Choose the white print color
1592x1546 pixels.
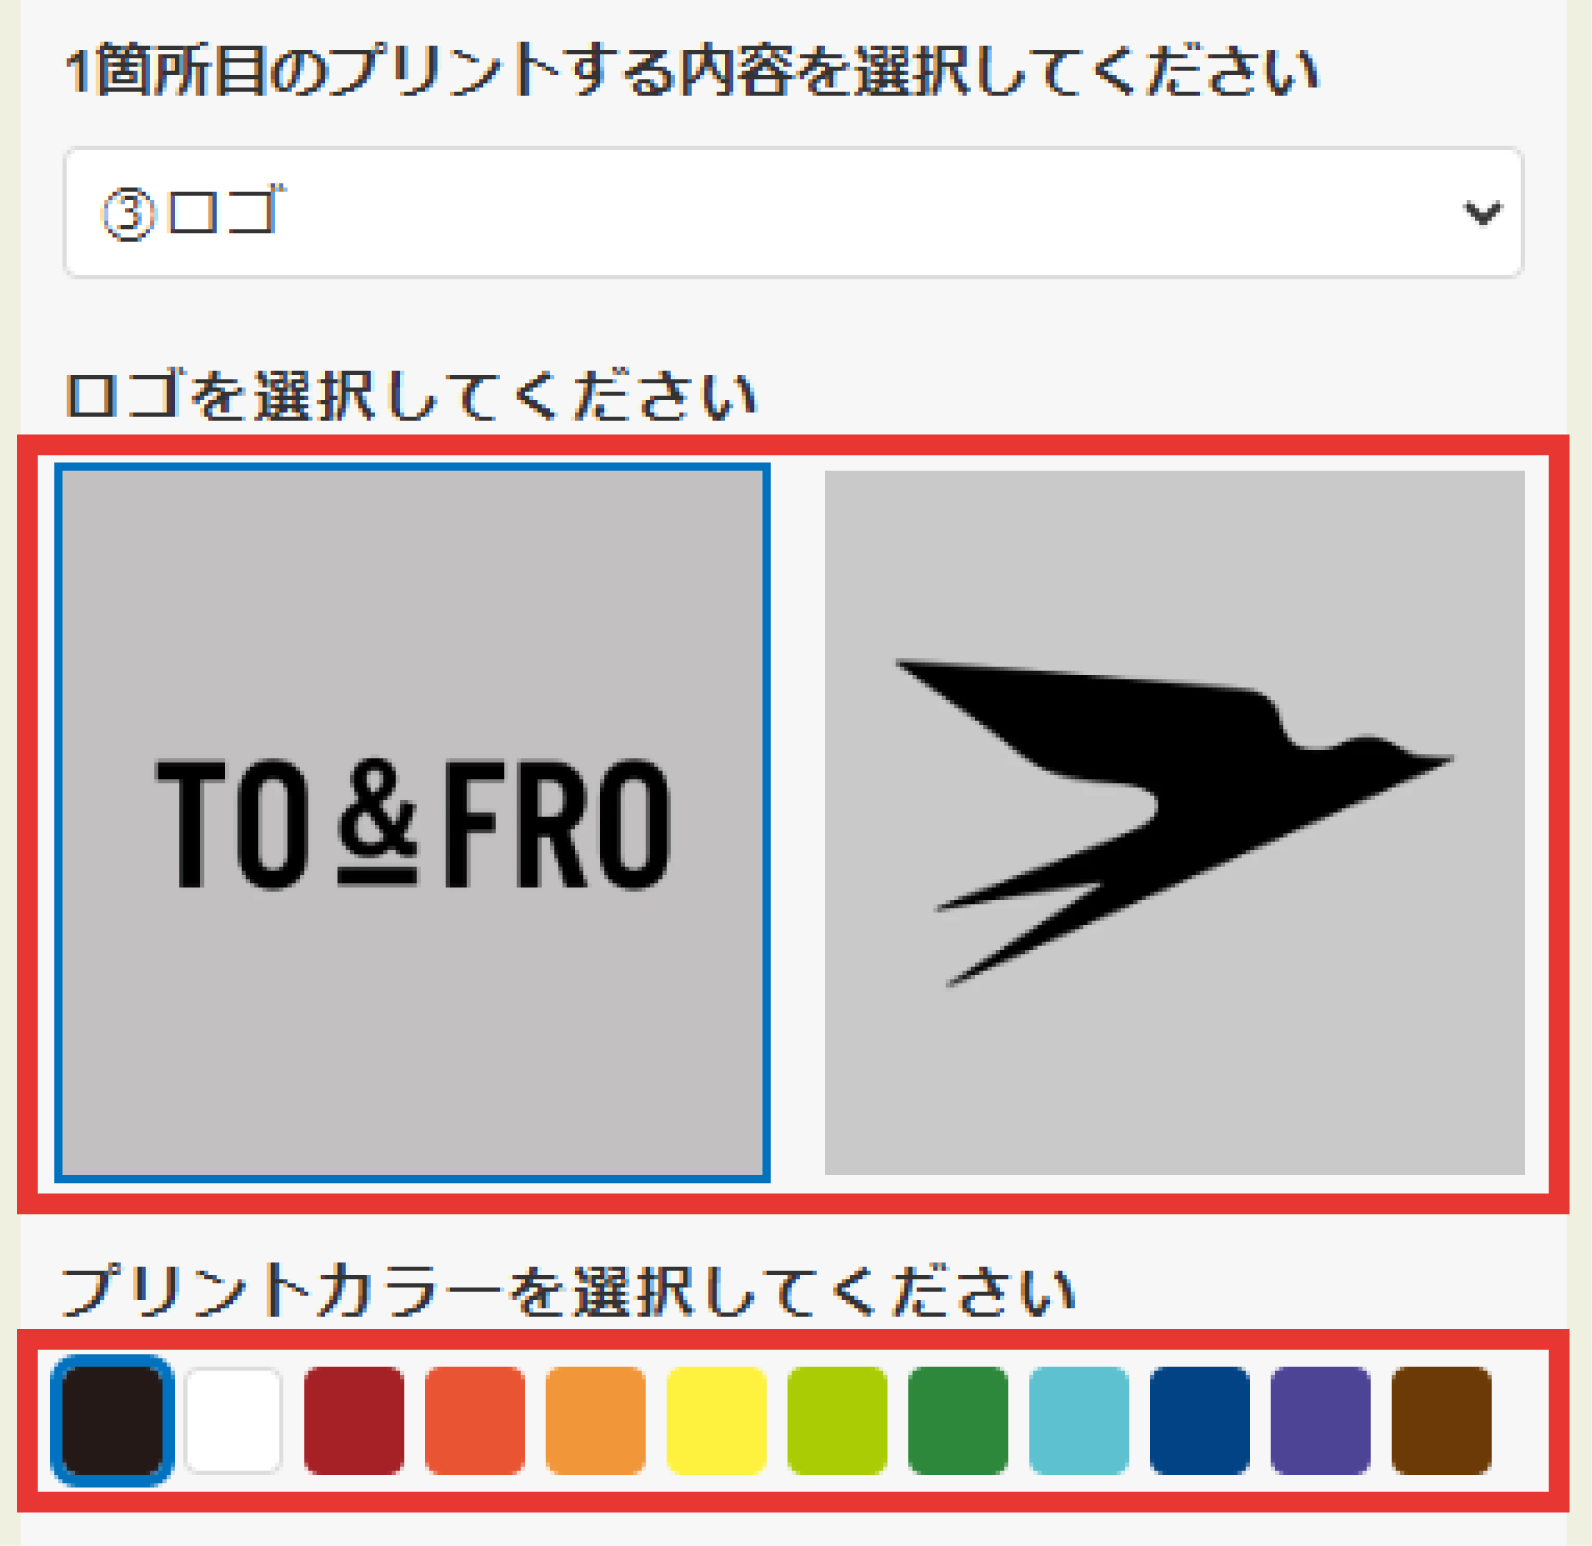pyautogui.click(x=233, y=1420)
